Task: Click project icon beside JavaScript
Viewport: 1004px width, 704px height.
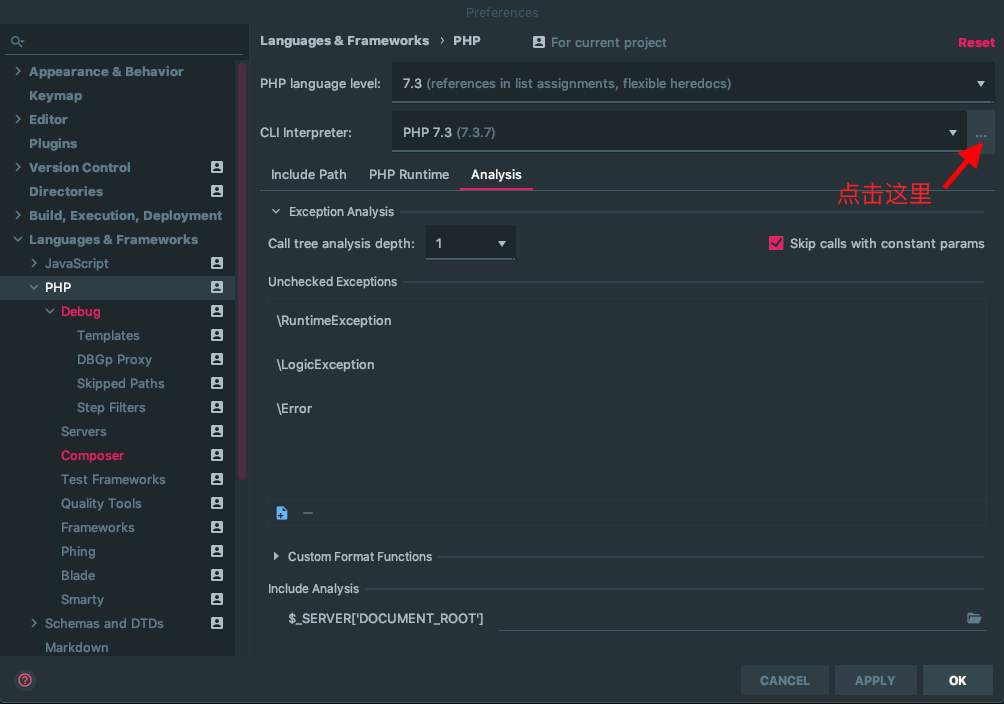Action: (217, 263)
